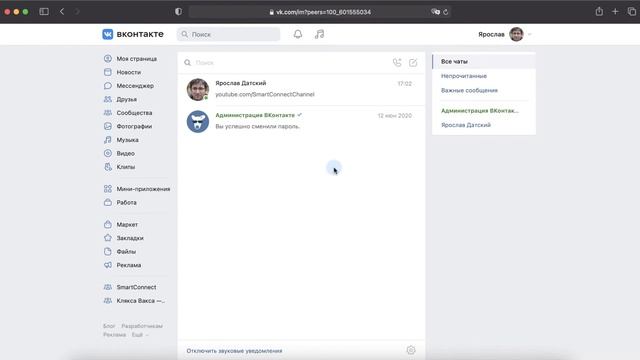Viewport: 640px width, 360px height.
Task: Select Непрочитанные tab
Action: pyautogui.click(x=484, y=76)
